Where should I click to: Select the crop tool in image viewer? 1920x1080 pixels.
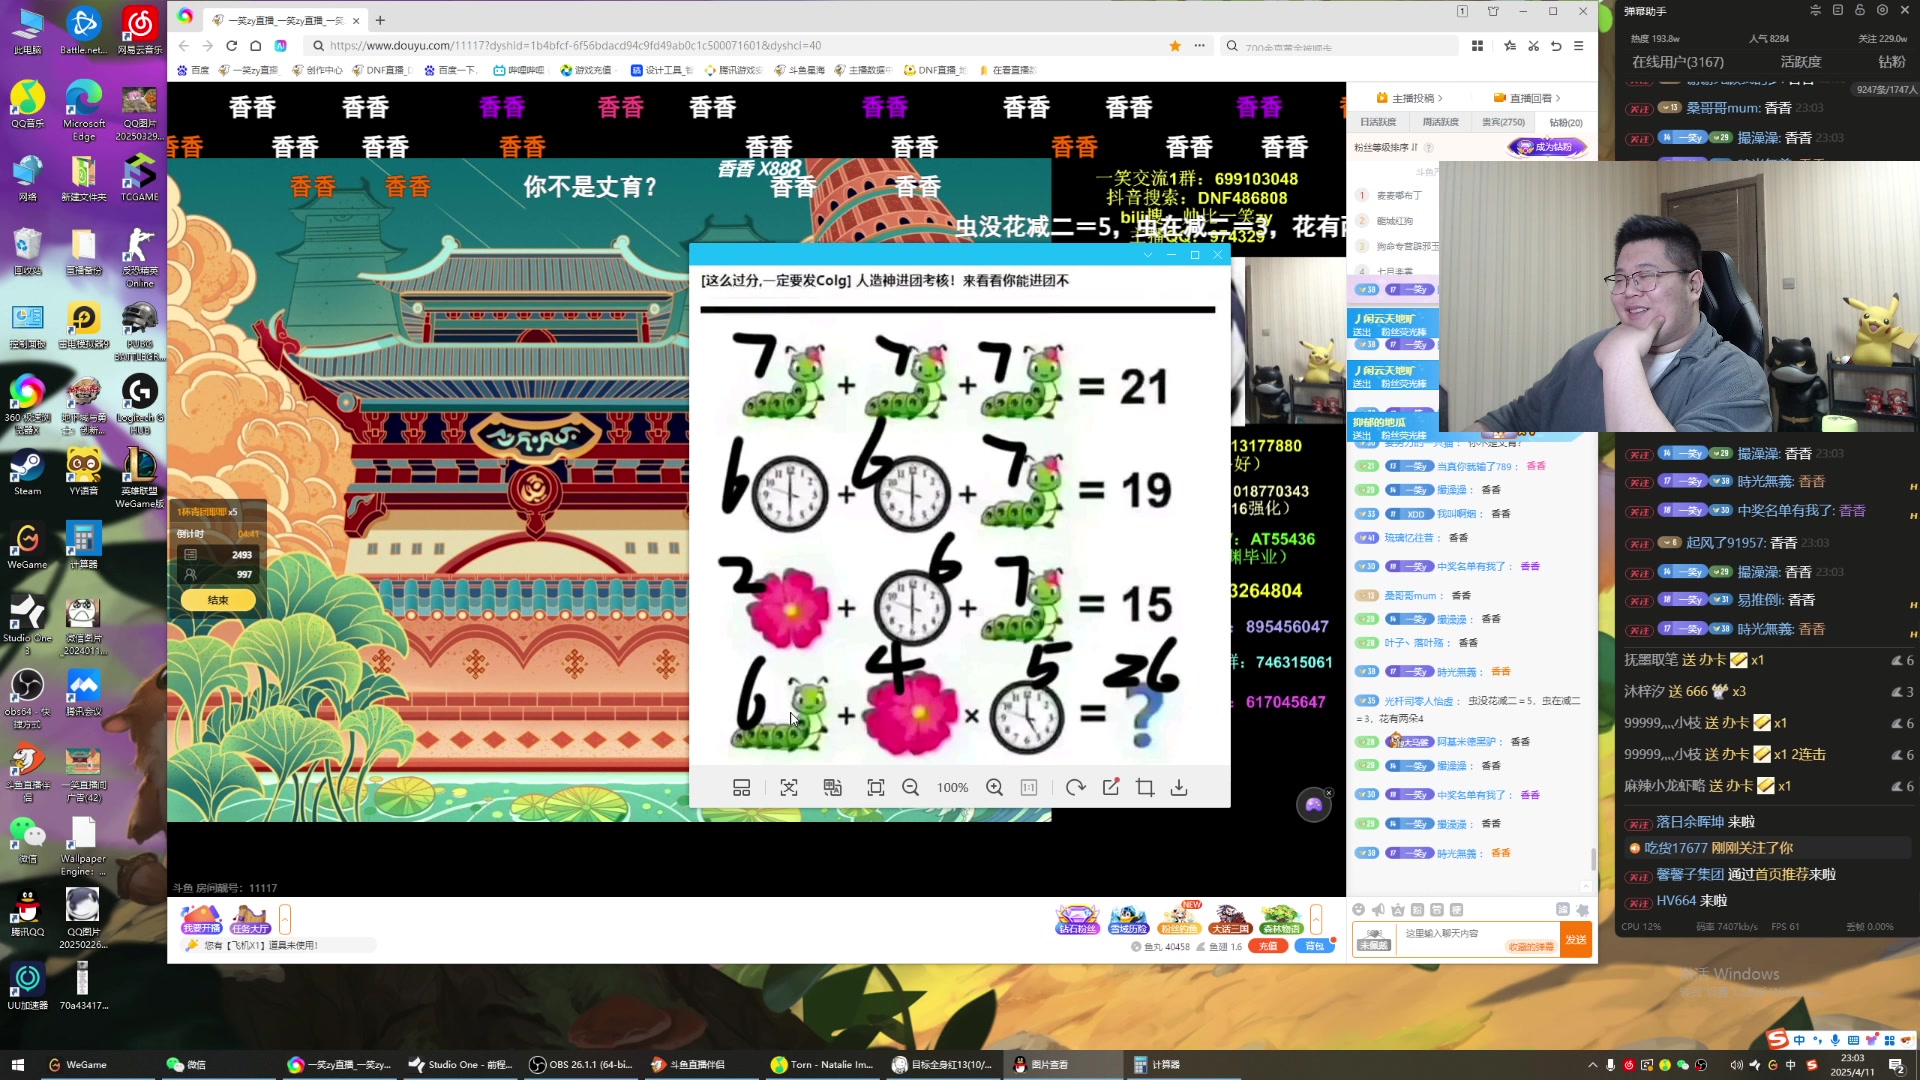(1145, 788)
